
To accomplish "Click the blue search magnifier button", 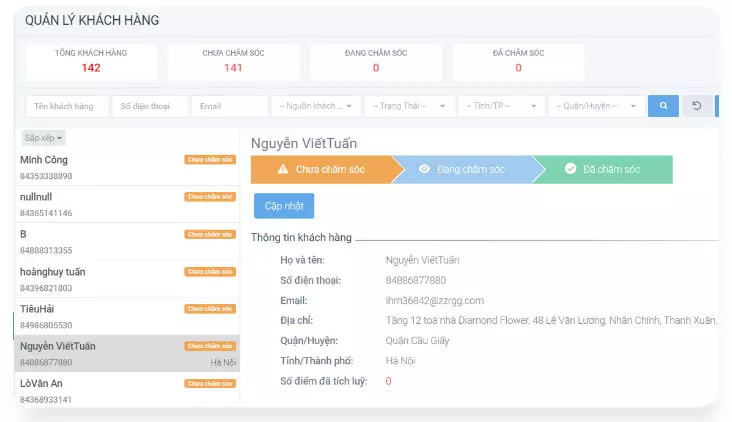I will (x=663, y=106).
